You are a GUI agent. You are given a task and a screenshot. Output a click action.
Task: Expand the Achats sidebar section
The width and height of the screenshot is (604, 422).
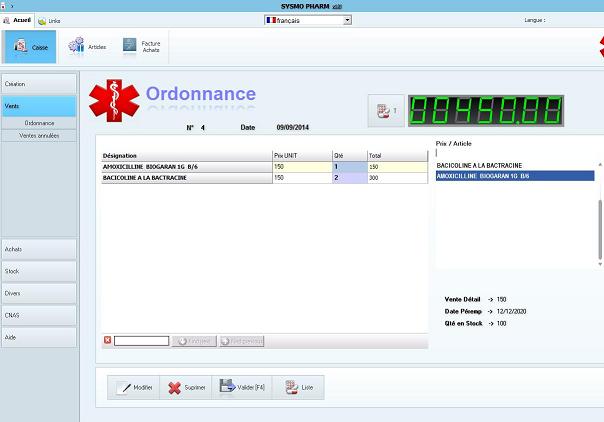[x=38, y=249]
